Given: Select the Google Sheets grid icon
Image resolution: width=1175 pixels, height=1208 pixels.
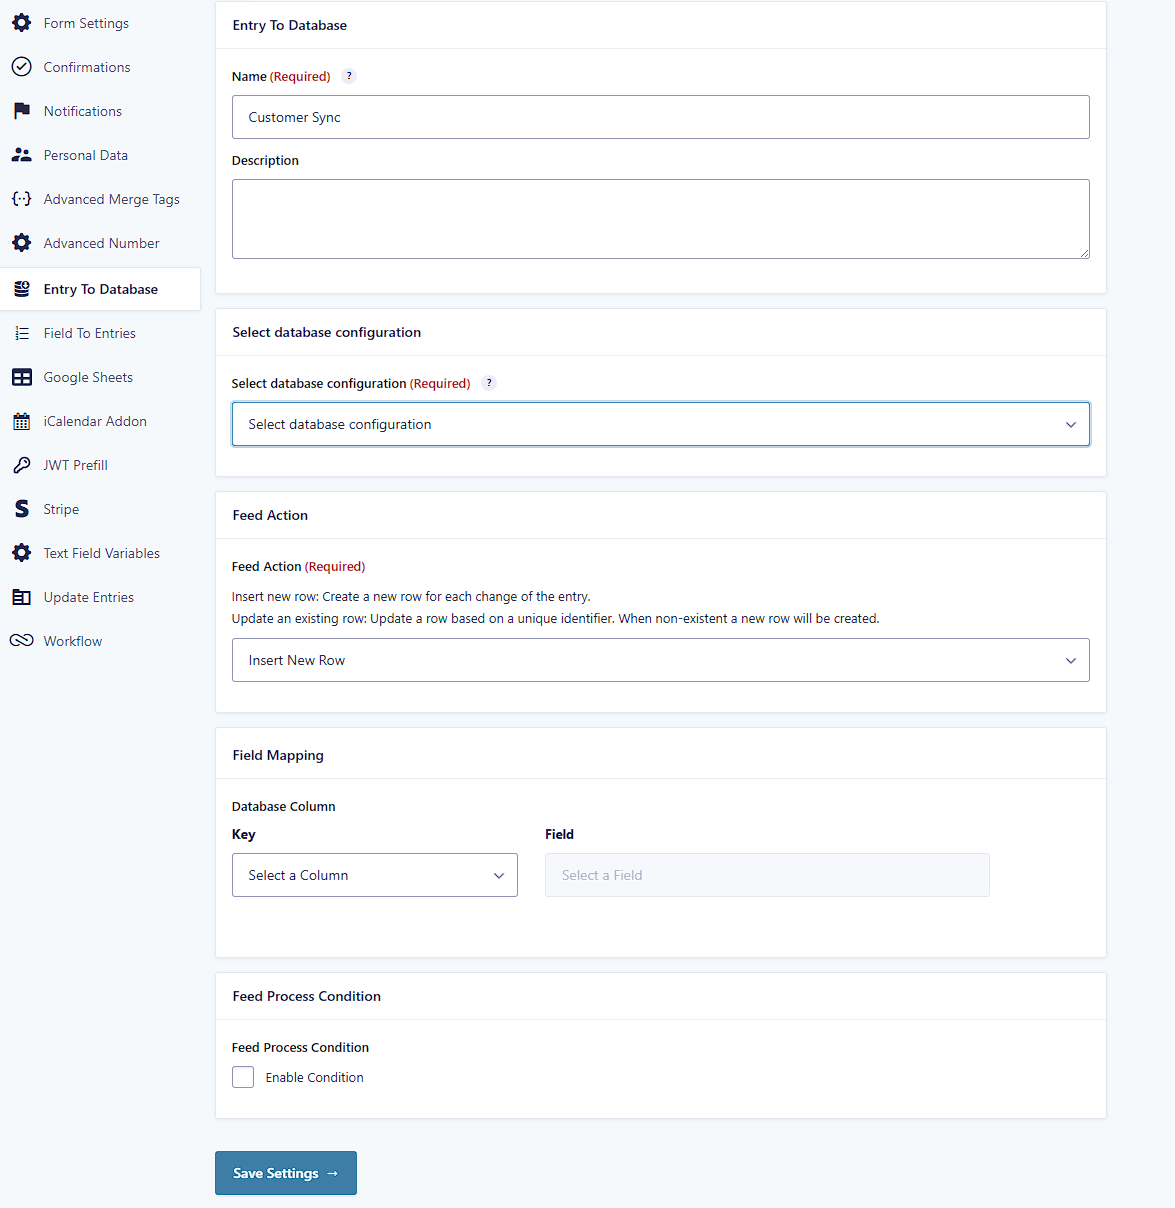Looking at the screenshot, I should [21, 377].
